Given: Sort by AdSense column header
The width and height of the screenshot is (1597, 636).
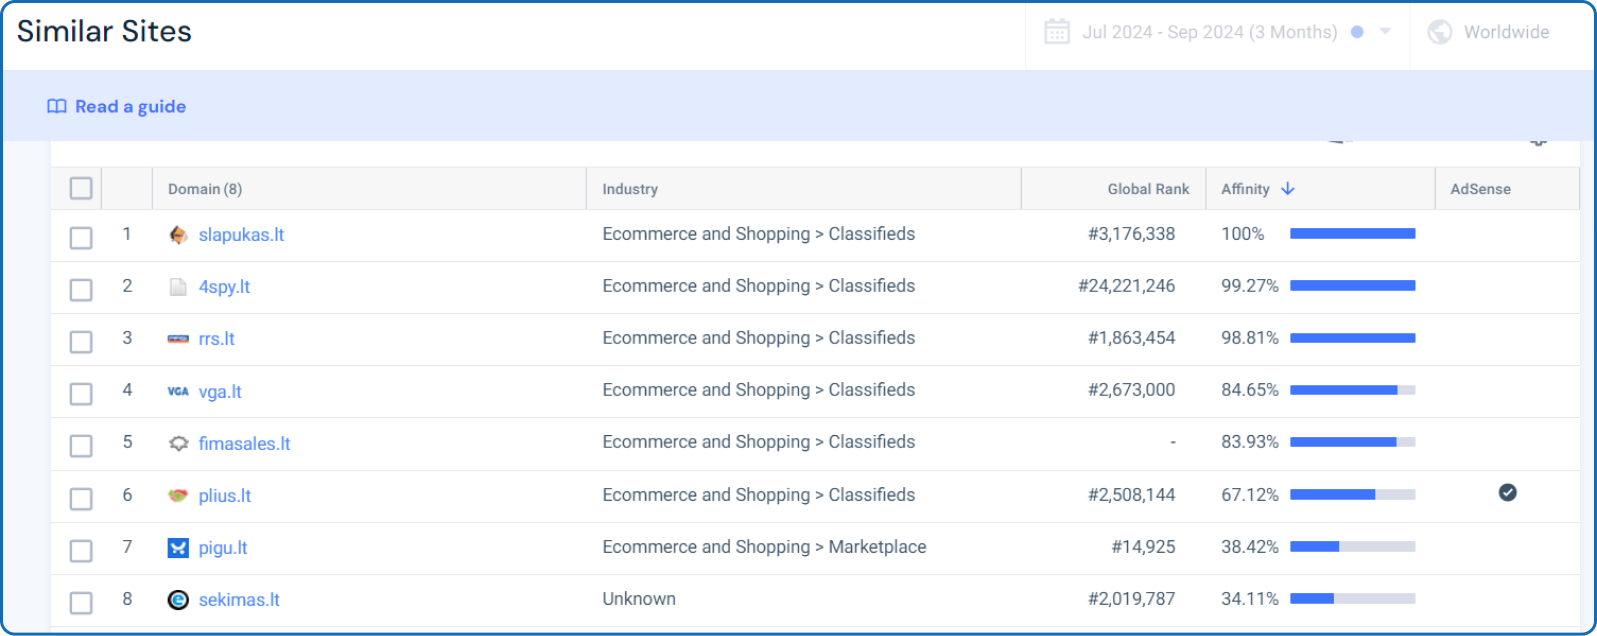Looking at the screenshot, I should [1480, 189].
